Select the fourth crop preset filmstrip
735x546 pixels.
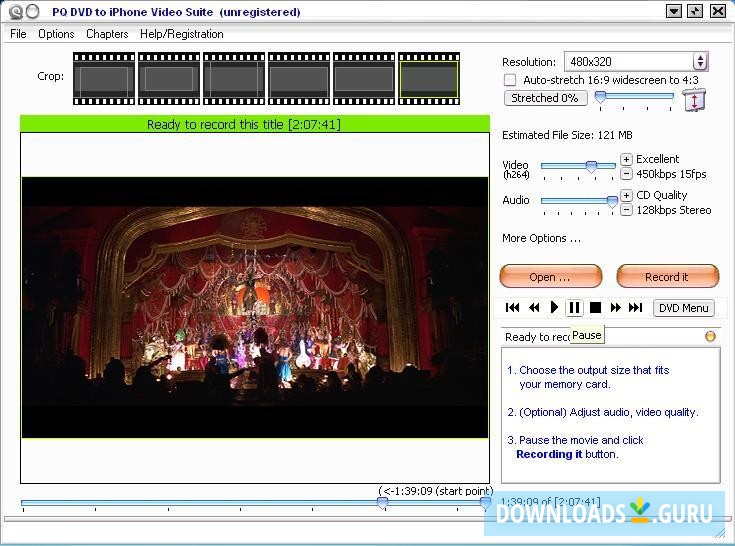299,78
